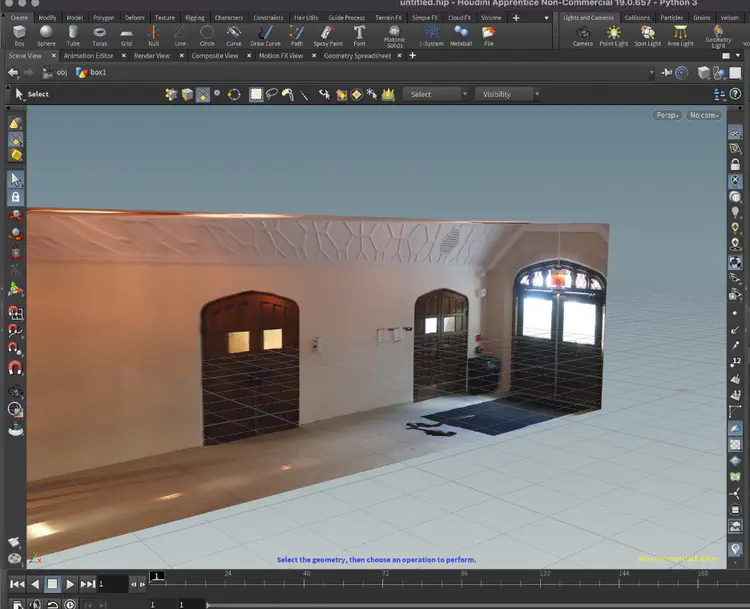Select the Tube shelf tool
The height and width of the screenshot is (609, 750).
tap(73, 35)
